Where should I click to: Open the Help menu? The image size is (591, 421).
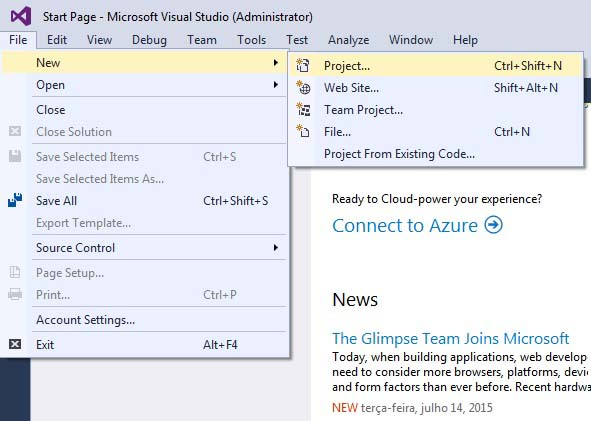[465, 40]
